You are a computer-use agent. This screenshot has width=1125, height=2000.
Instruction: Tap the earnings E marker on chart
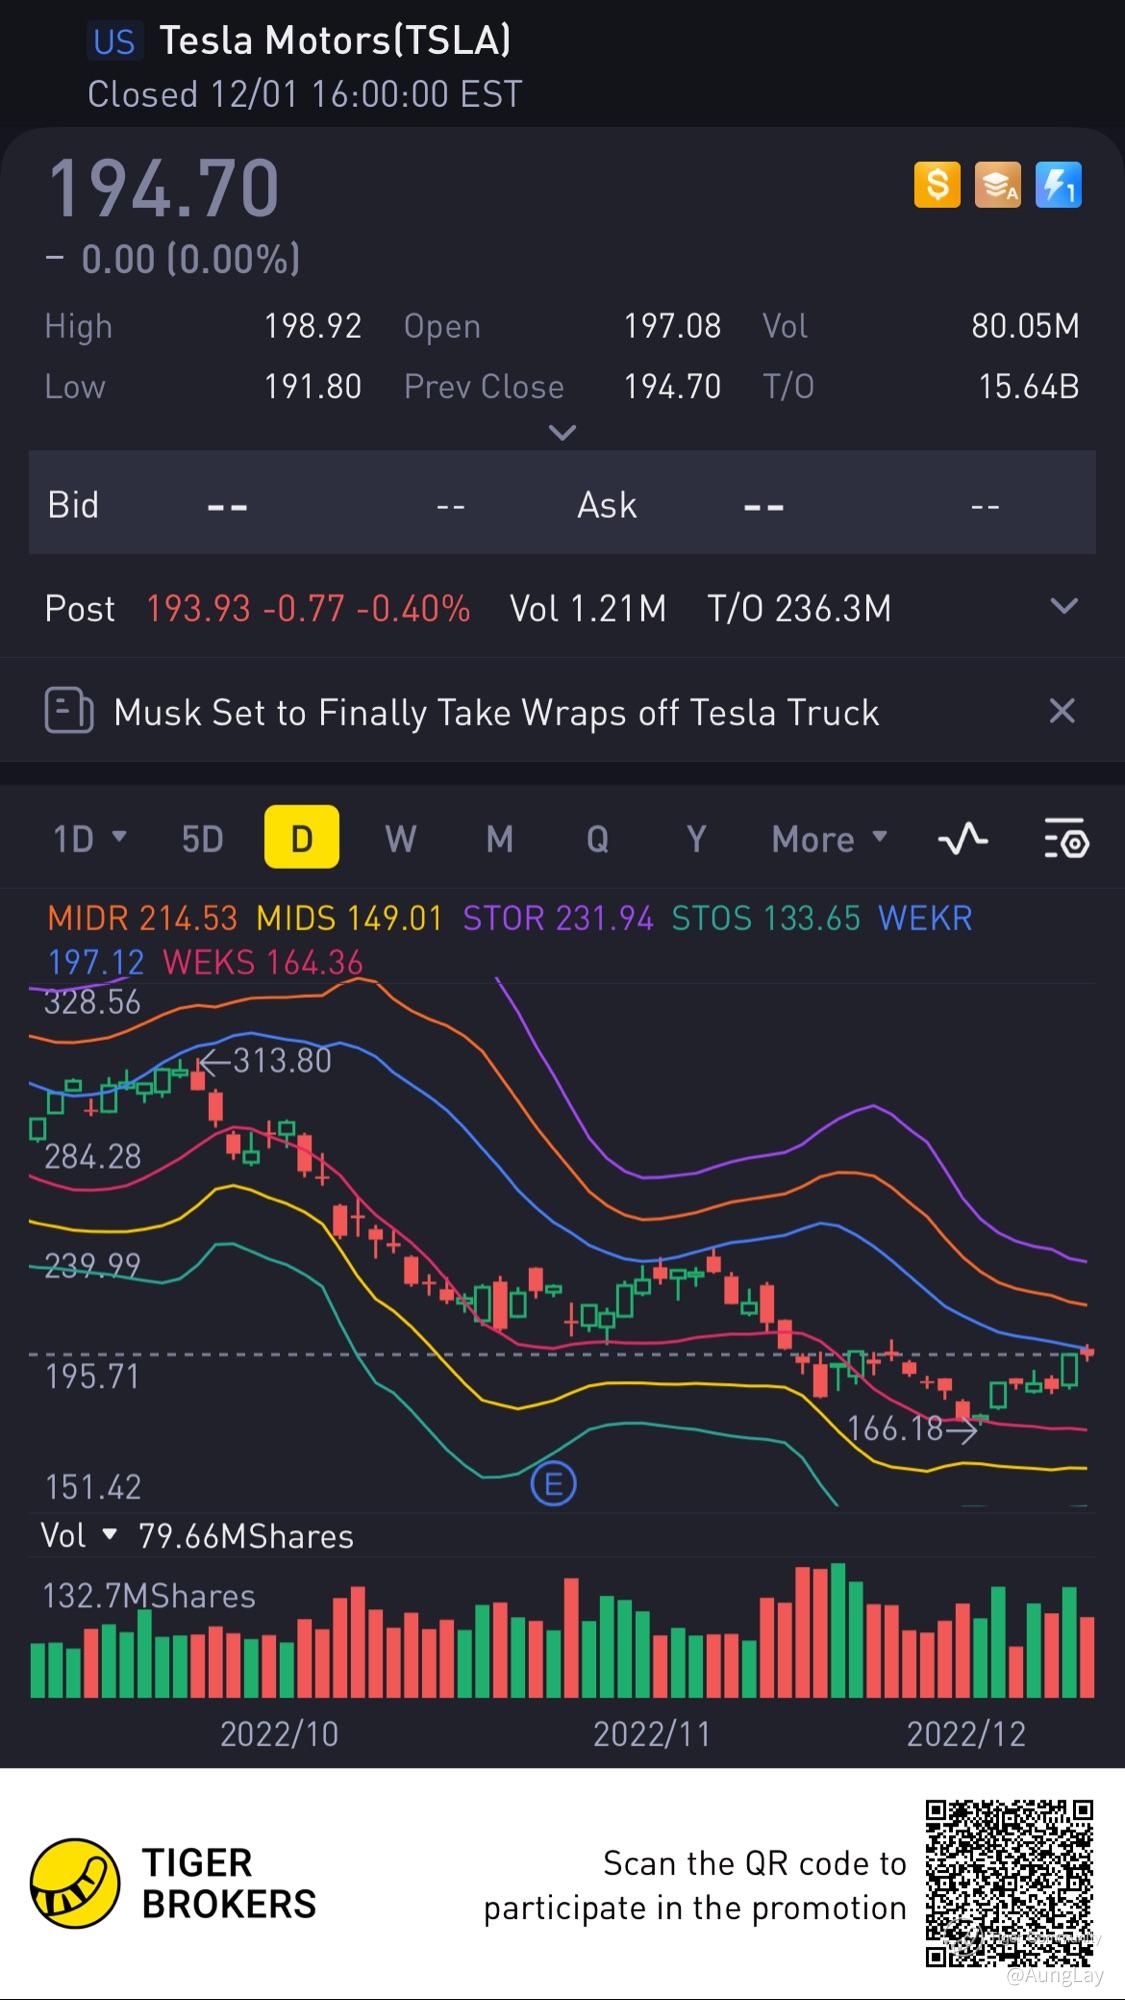click(553, 1483)
